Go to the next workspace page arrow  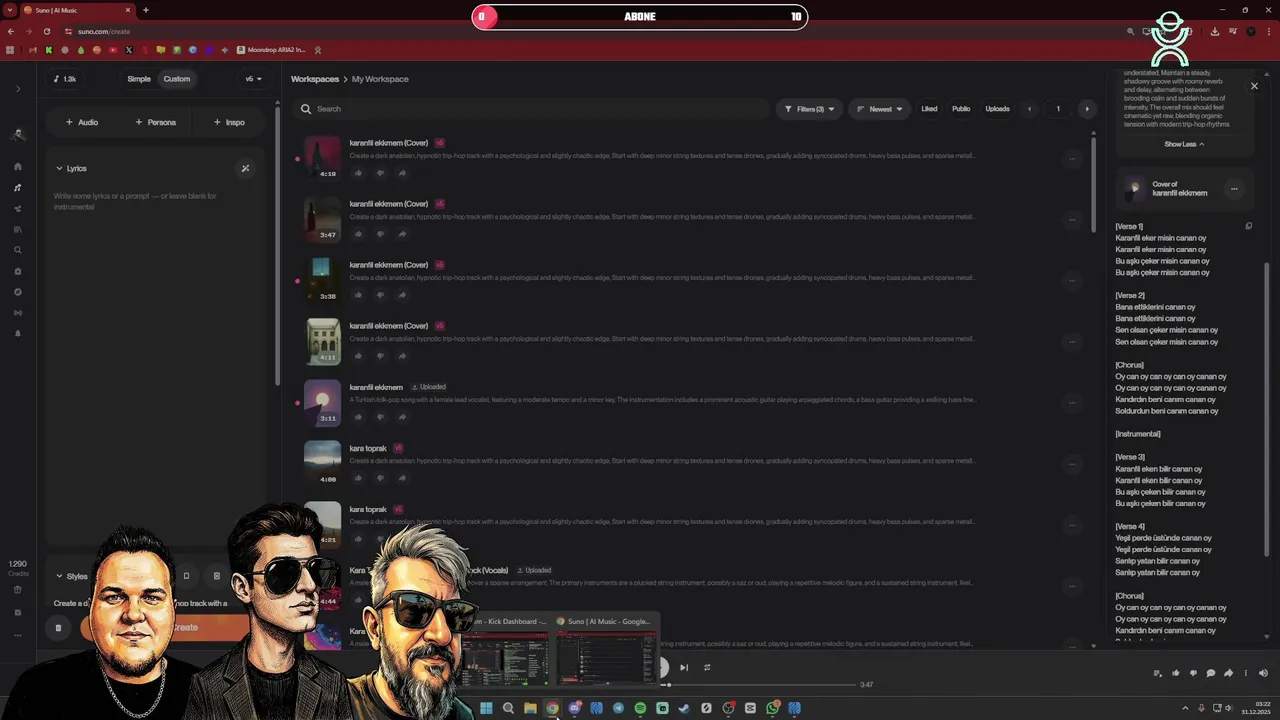tap(1087, 109)
